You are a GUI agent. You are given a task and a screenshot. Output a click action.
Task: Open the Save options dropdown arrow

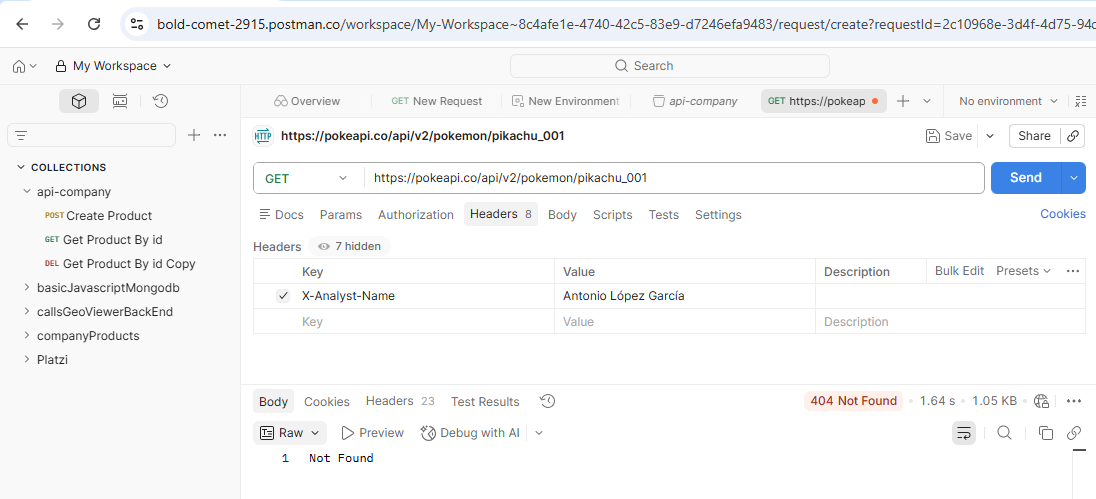click(990, 136)
